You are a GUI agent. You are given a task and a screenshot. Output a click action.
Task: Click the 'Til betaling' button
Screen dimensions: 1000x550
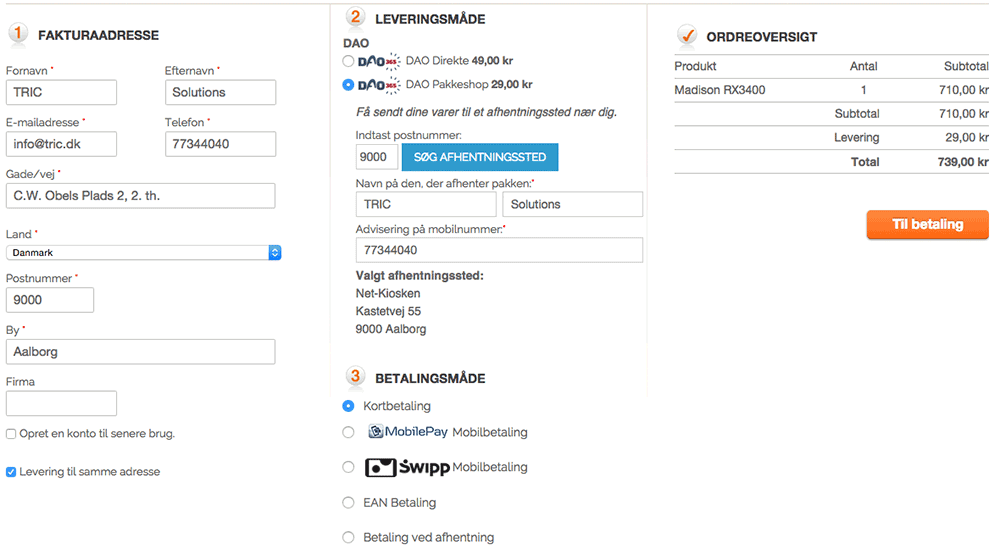[x=927, y=225]
